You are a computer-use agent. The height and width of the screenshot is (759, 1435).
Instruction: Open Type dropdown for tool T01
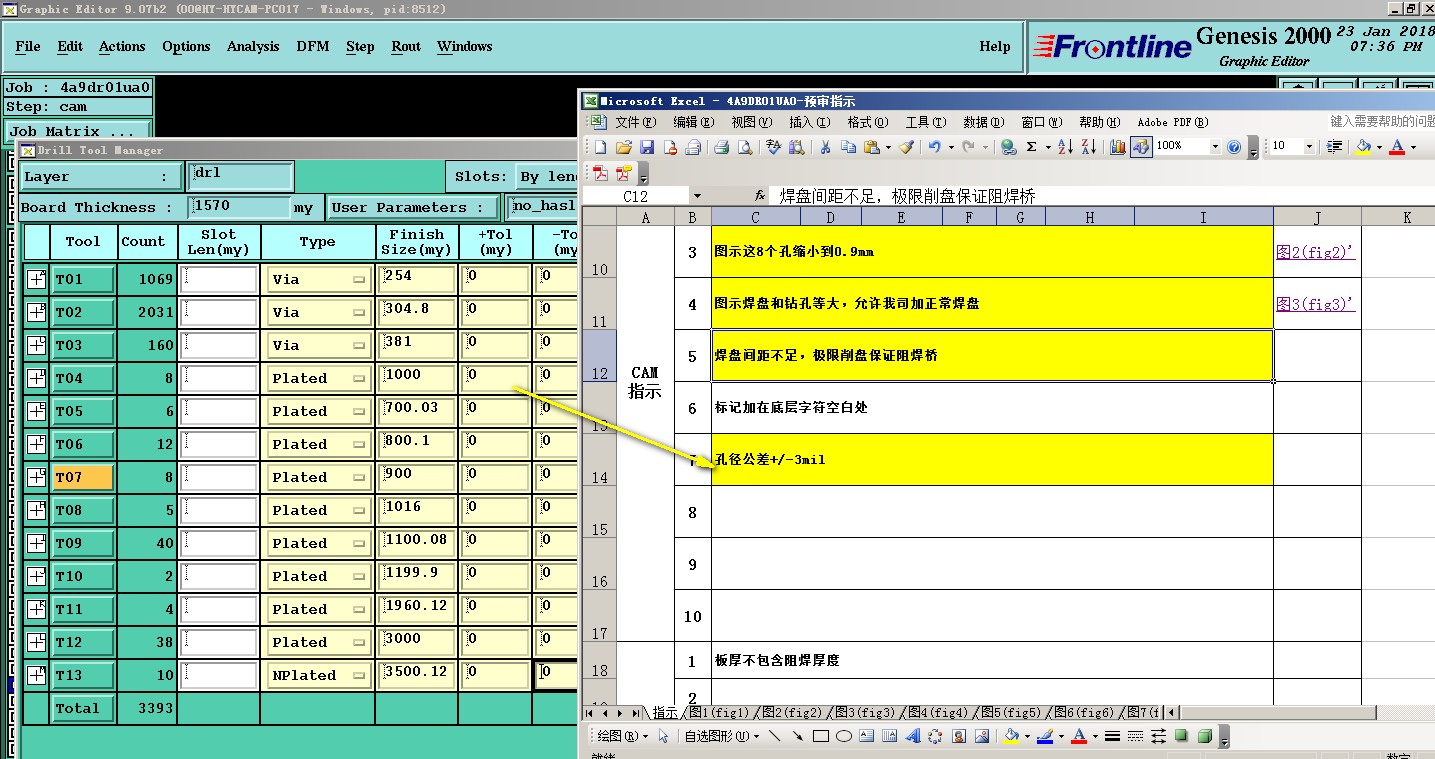[x=317, y=279]
